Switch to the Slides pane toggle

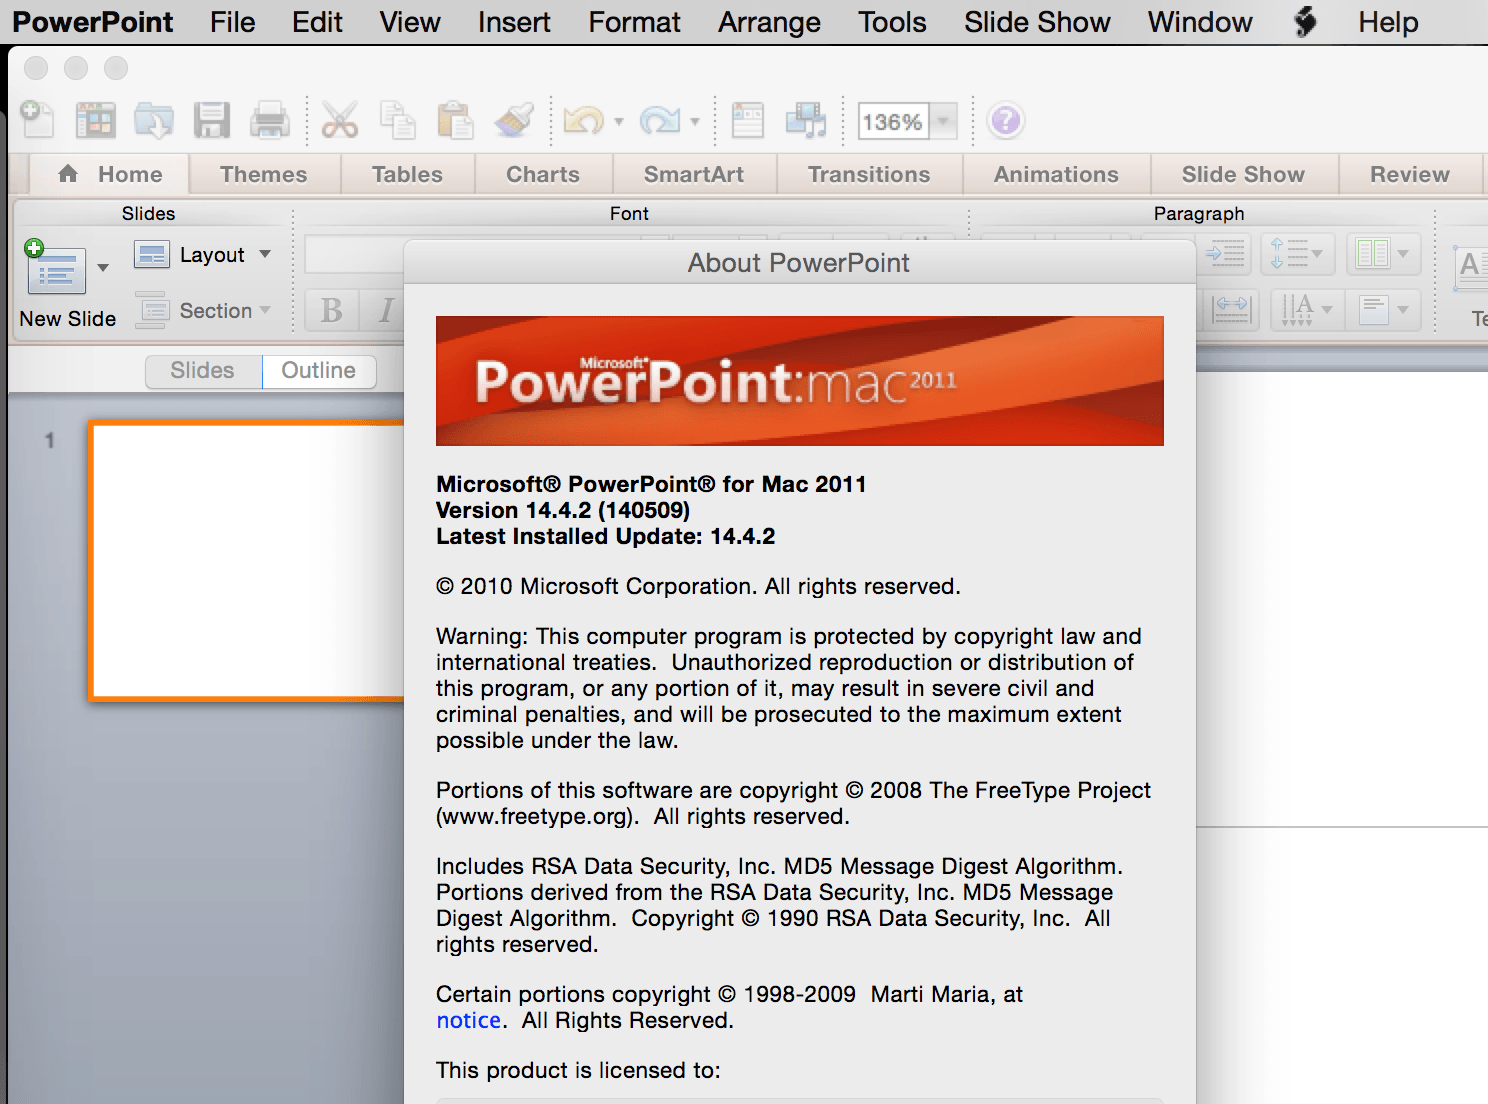[x=203, y=371]
